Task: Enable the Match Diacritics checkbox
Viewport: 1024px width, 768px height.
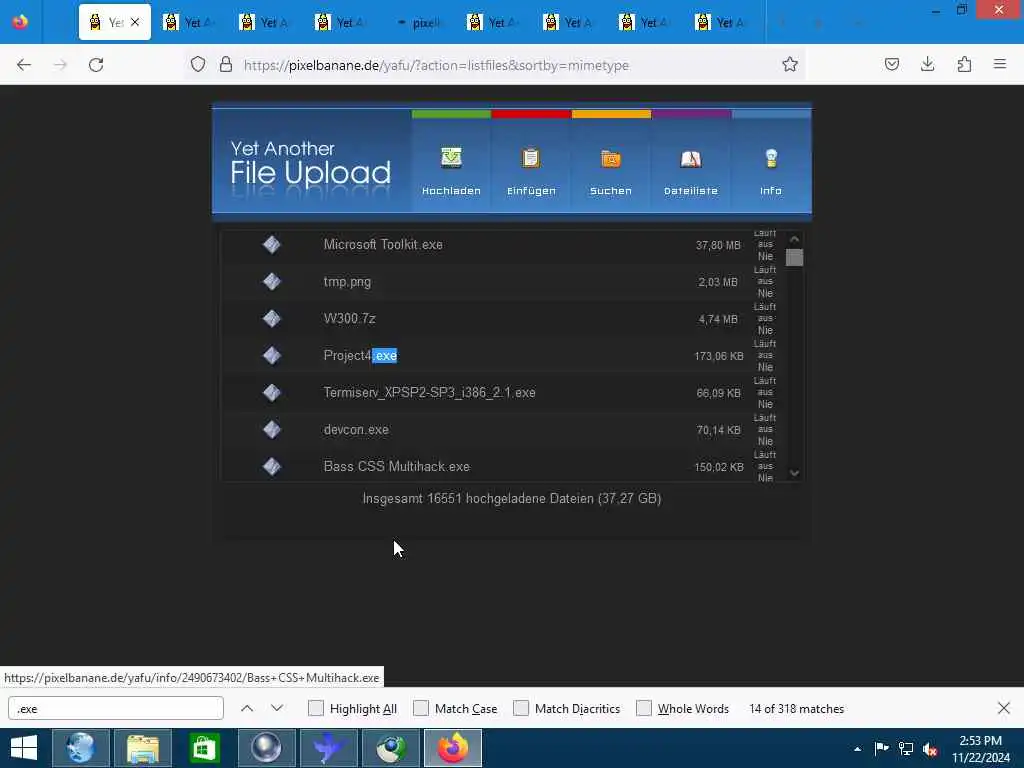Action: click(x=521, y=709)
